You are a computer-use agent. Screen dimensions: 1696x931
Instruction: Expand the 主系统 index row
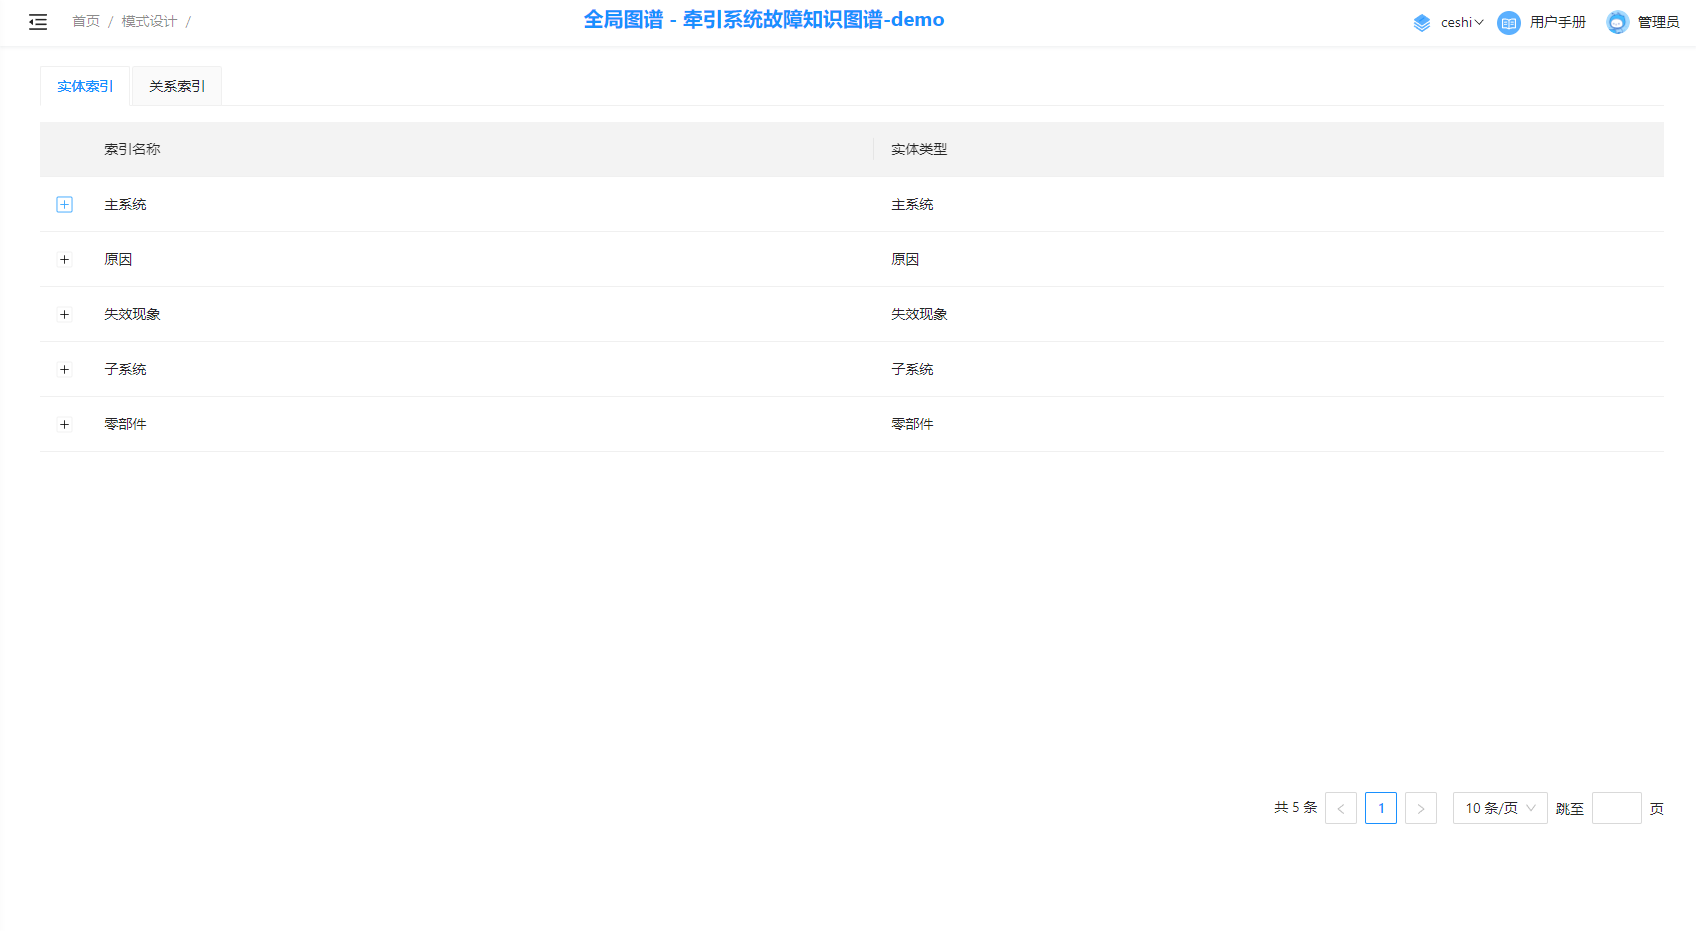click(x=64, y=205)
